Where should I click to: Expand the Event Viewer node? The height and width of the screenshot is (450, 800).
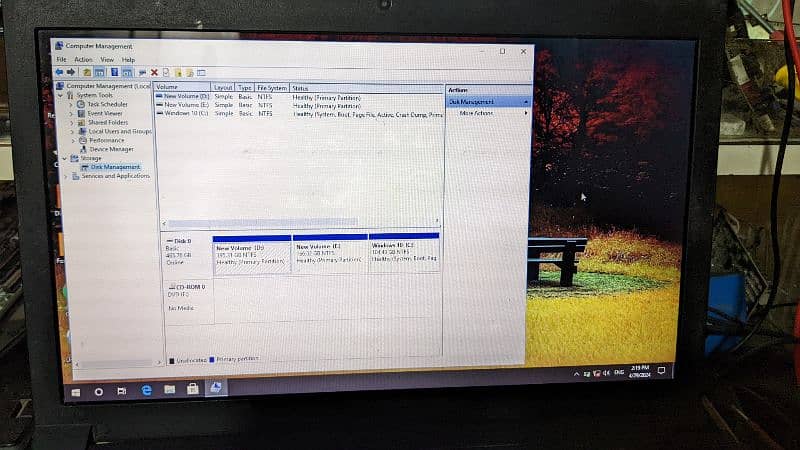click(72, 113)
